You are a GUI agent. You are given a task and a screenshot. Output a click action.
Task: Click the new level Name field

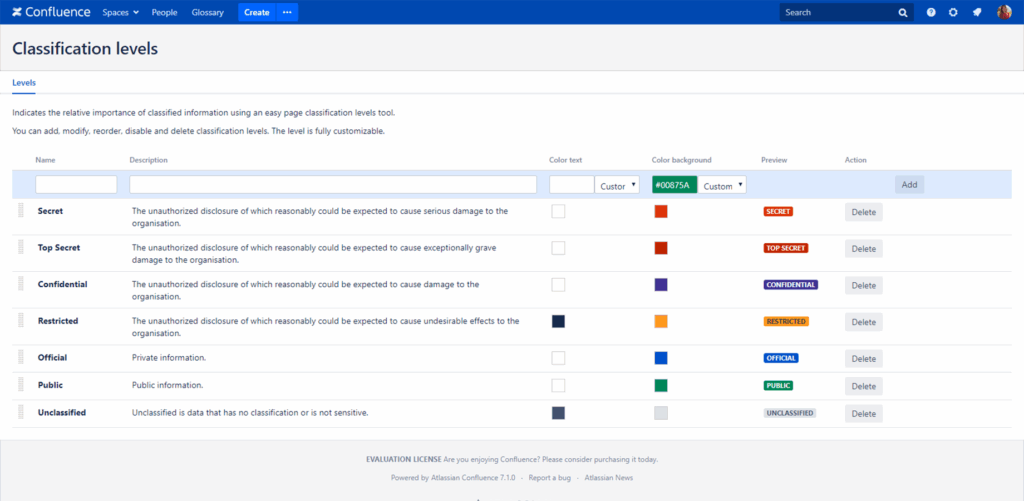click(x=76, y=185)
